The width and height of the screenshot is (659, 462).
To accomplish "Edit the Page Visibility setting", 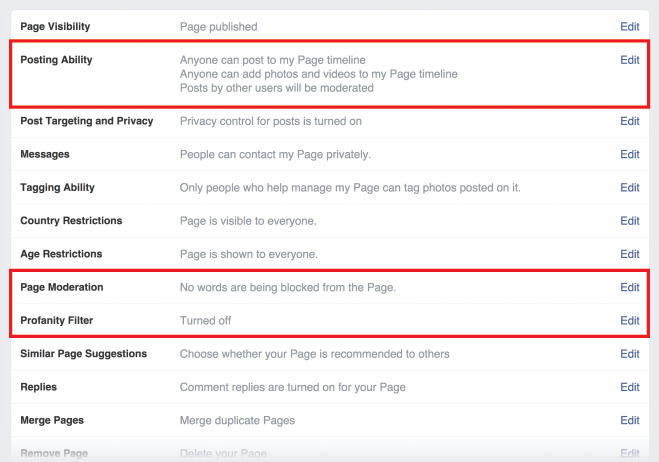I will 630,26.
